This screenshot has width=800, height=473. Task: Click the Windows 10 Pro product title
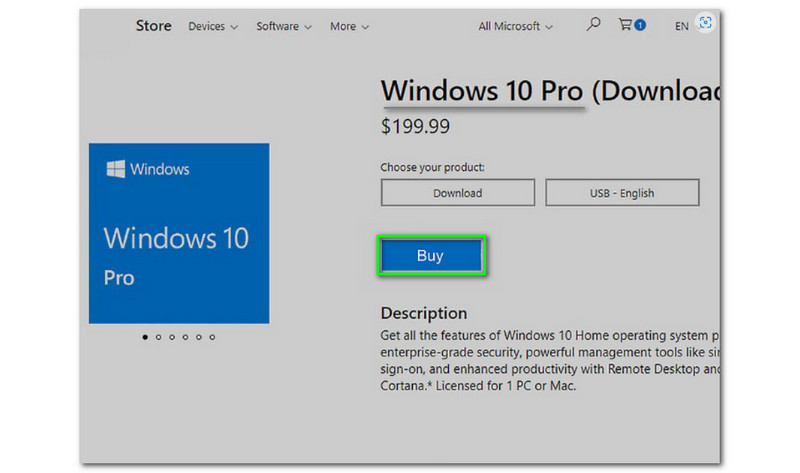point(482,91)
